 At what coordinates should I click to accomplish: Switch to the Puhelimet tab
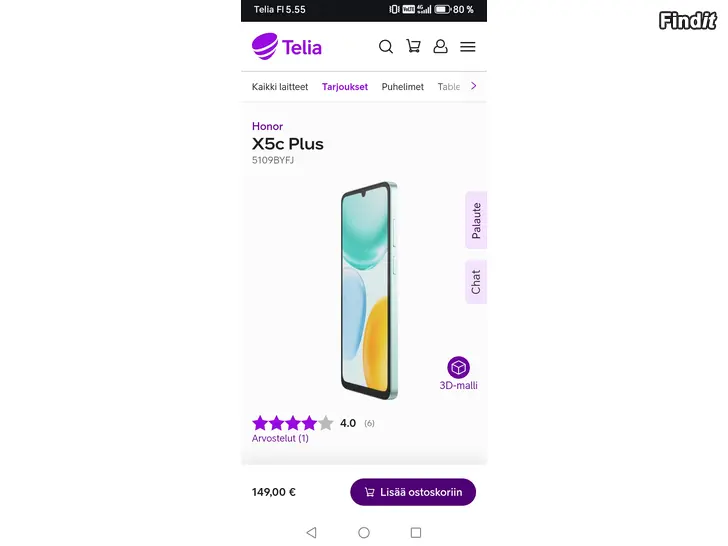(x=403, y=87)
